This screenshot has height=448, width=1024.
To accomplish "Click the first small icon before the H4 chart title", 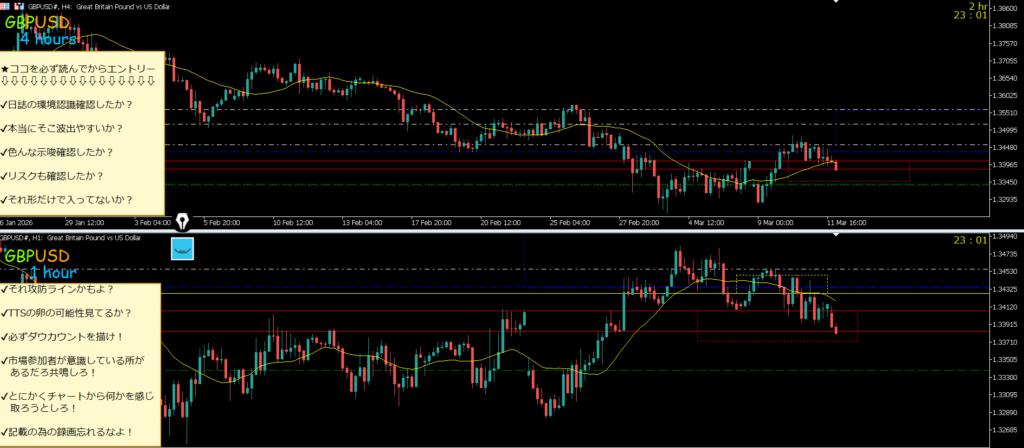I will [x=5, y=5].
